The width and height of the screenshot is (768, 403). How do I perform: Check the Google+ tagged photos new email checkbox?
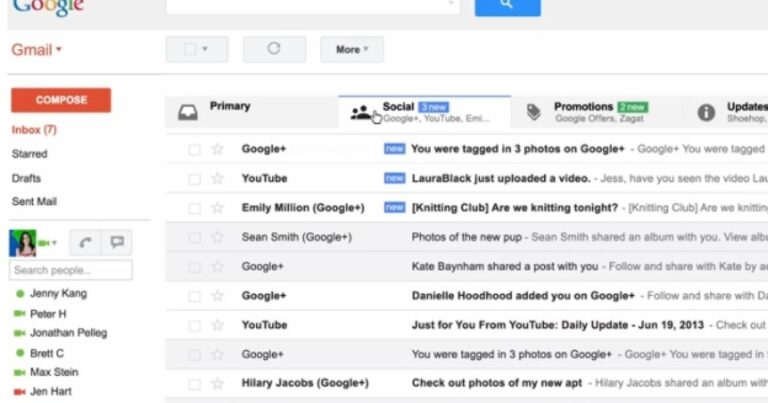194,149
